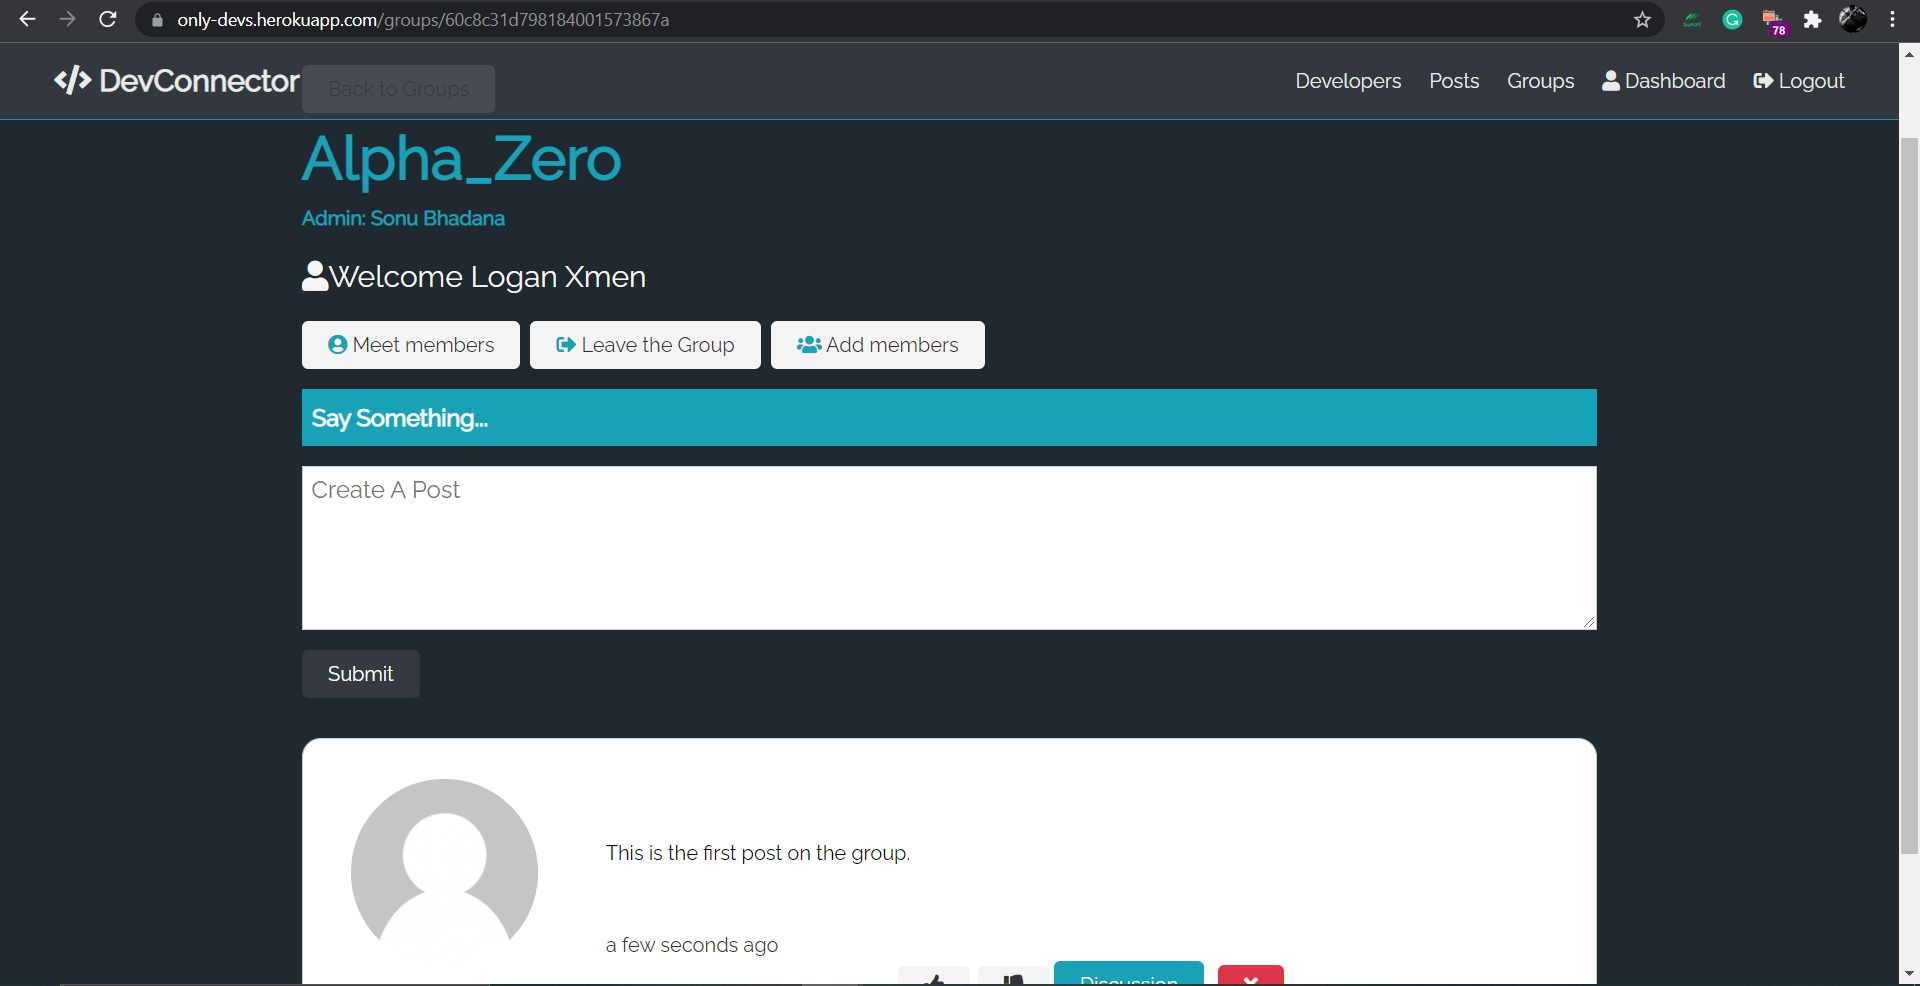Click the scrollbar up arrow
The image size is (1920, 986).
1909,55
